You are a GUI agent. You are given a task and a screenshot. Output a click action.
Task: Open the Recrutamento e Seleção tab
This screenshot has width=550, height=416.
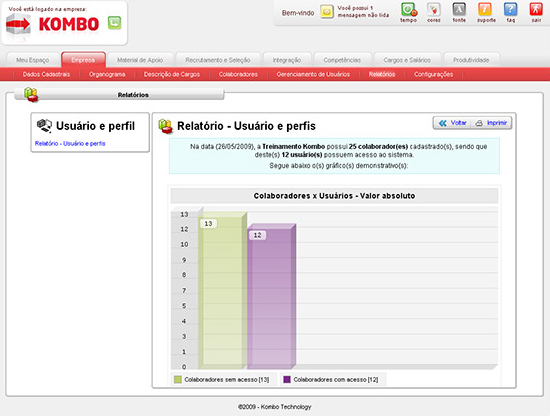click(218, 60)
